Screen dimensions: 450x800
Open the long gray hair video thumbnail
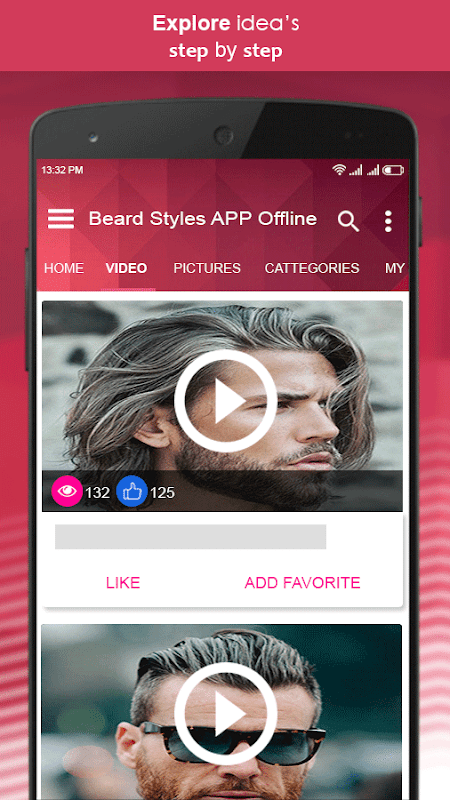pos(222,406)
